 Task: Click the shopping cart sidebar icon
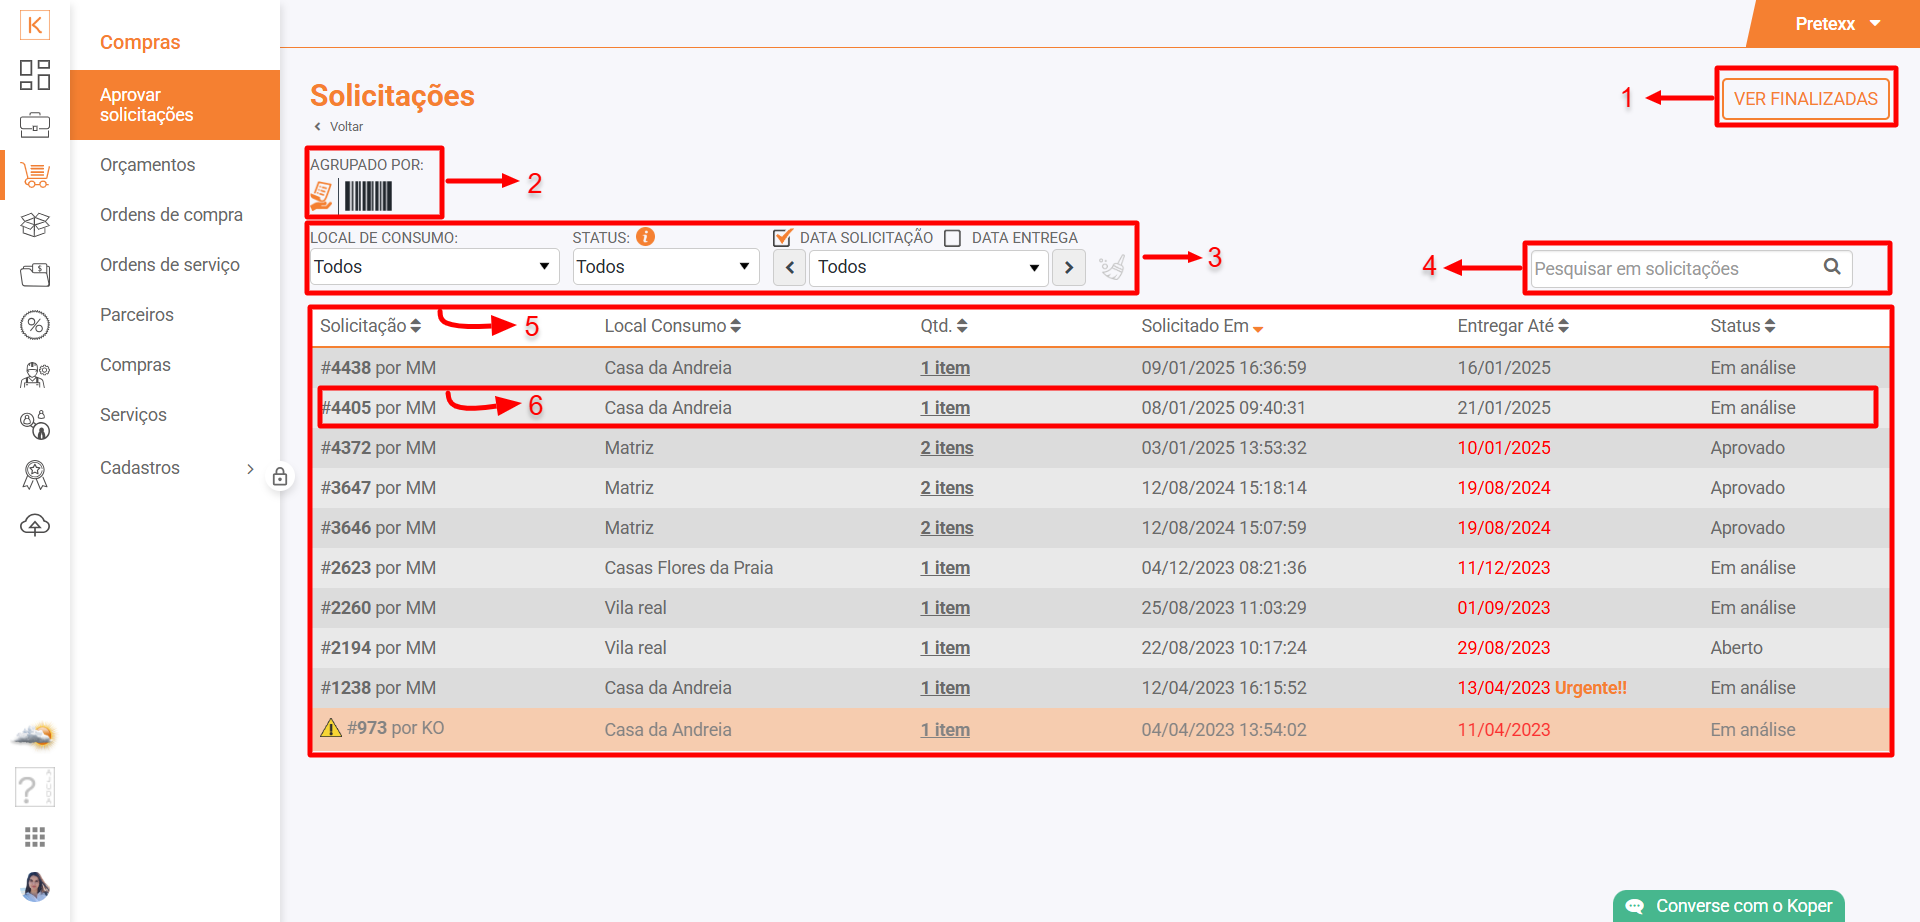point(35,176)
